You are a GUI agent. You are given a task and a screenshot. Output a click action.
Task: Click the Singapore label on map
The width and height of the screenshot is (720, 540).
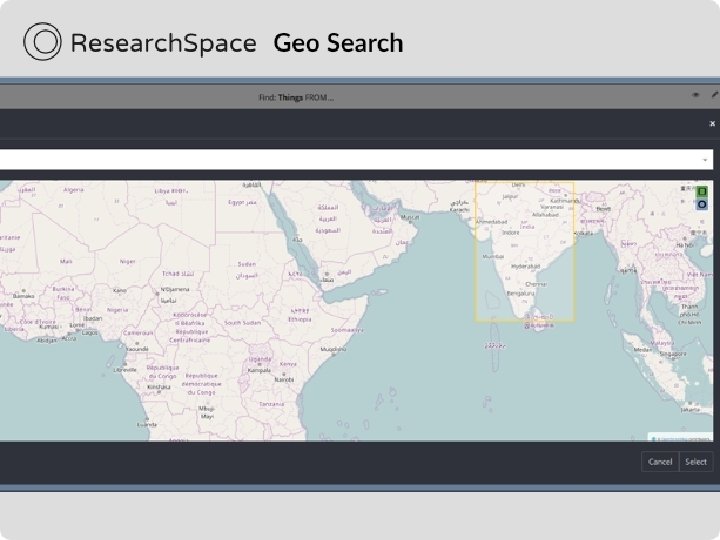click(x=672, y=354)
